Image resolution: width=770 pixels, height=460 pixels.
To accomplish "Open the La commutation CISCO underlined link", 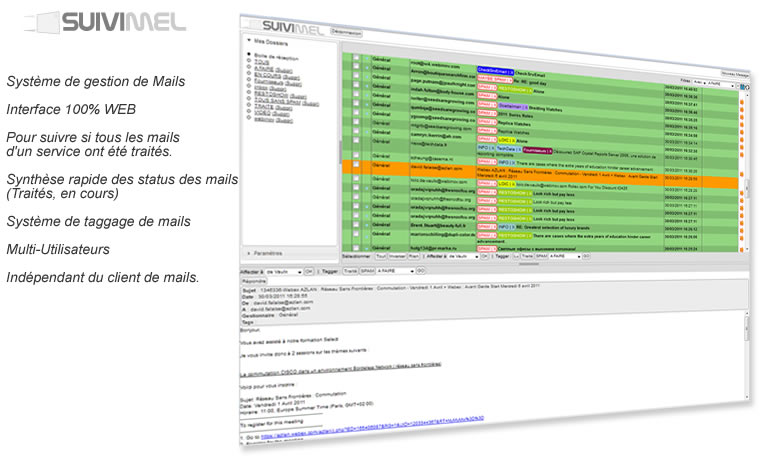I will pyautogui.click(x=340, y=369).
